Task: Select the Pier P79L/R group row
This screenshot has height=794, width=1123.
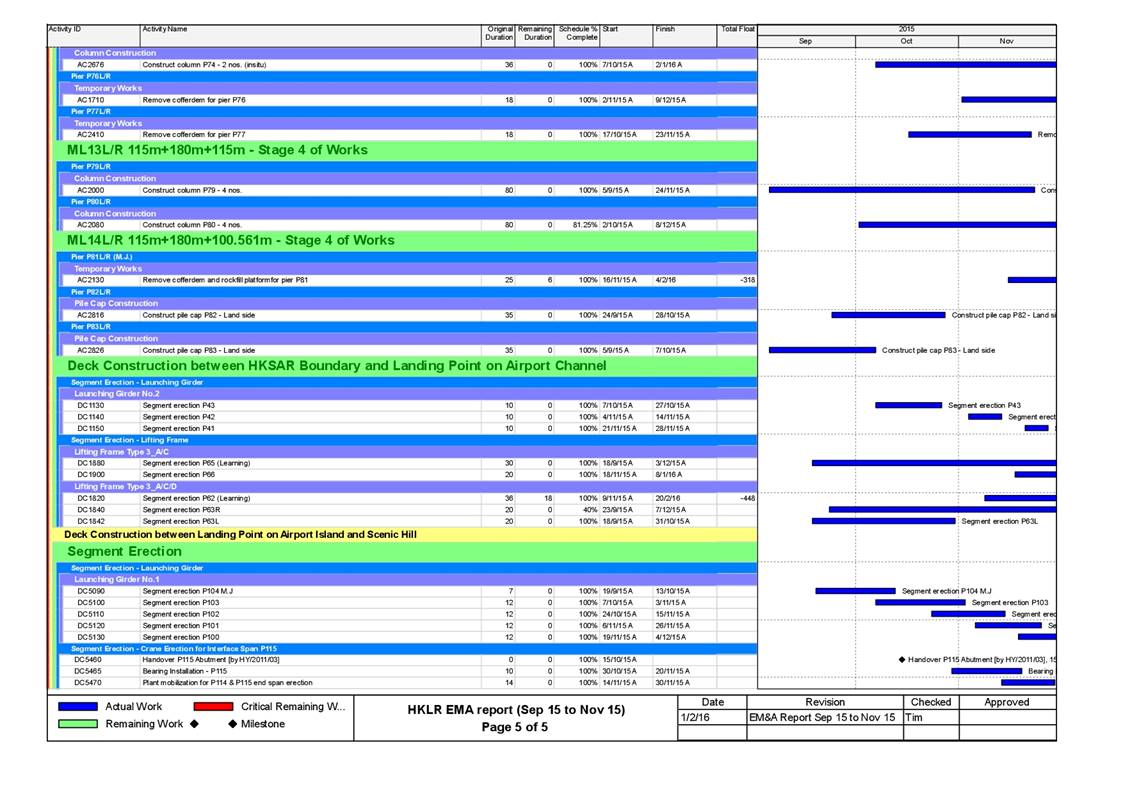Action: point(407,167)
